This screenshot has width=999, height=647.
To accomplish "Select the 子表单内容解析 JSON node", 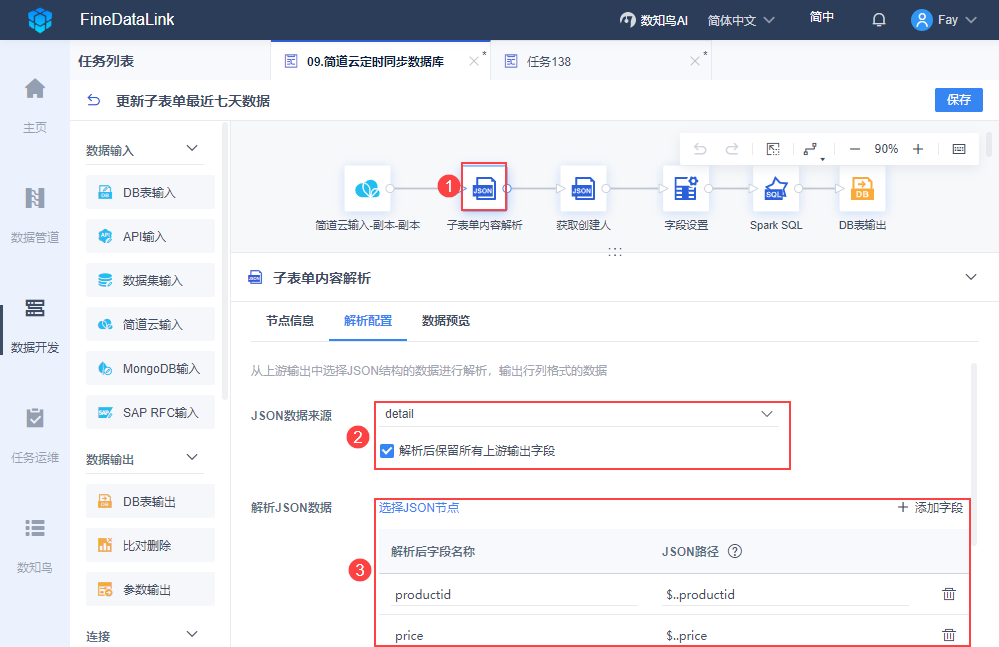I will click(x=484, y=187).
